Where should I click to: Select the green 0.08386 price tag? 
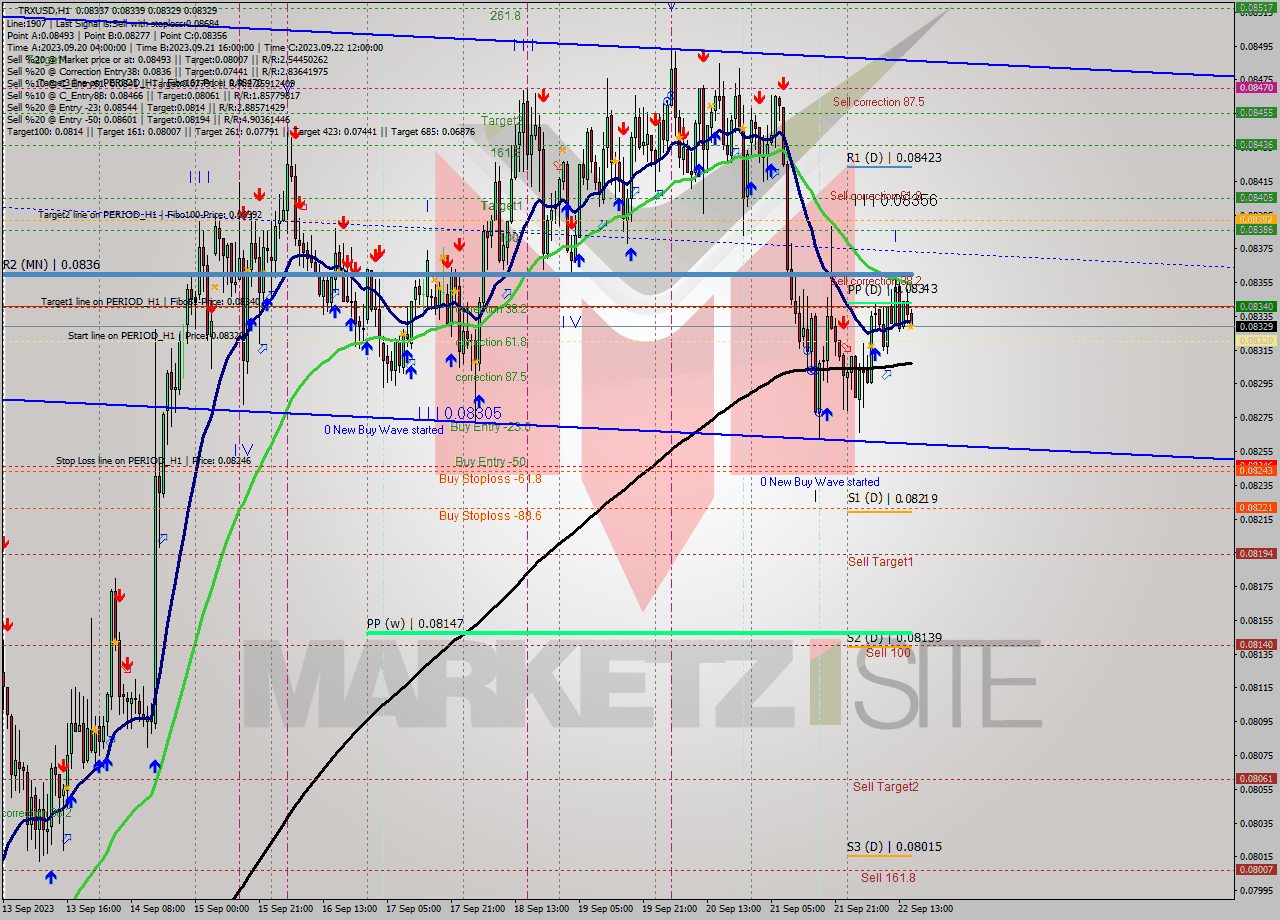[1256, 229]
